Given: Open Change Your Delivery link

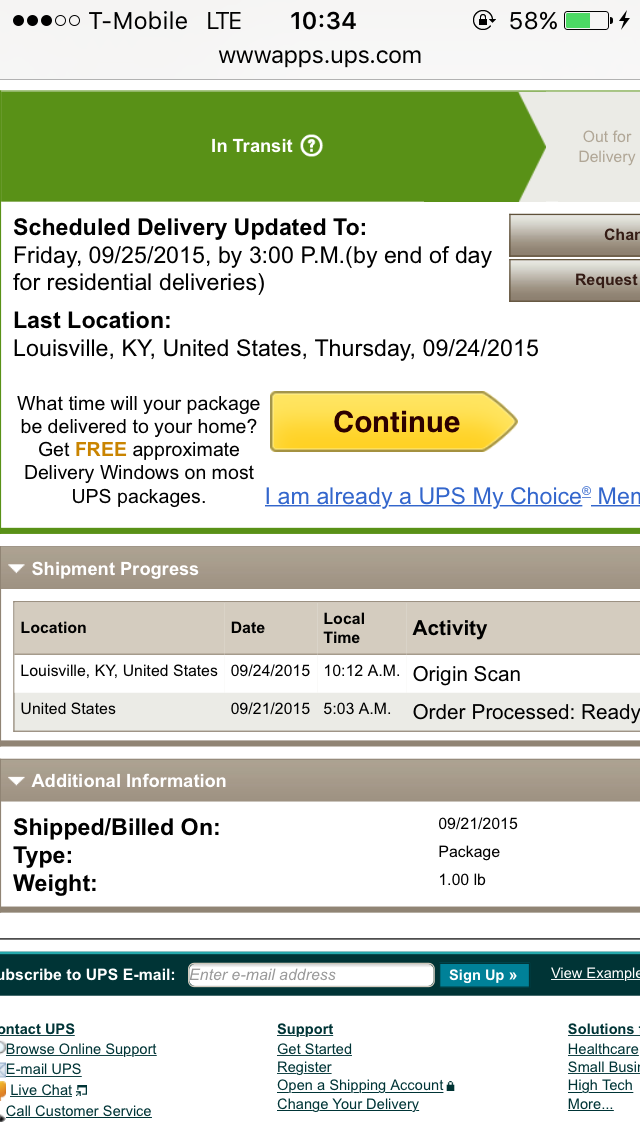Looking at the screenshot, I should tap(348, 1104).
